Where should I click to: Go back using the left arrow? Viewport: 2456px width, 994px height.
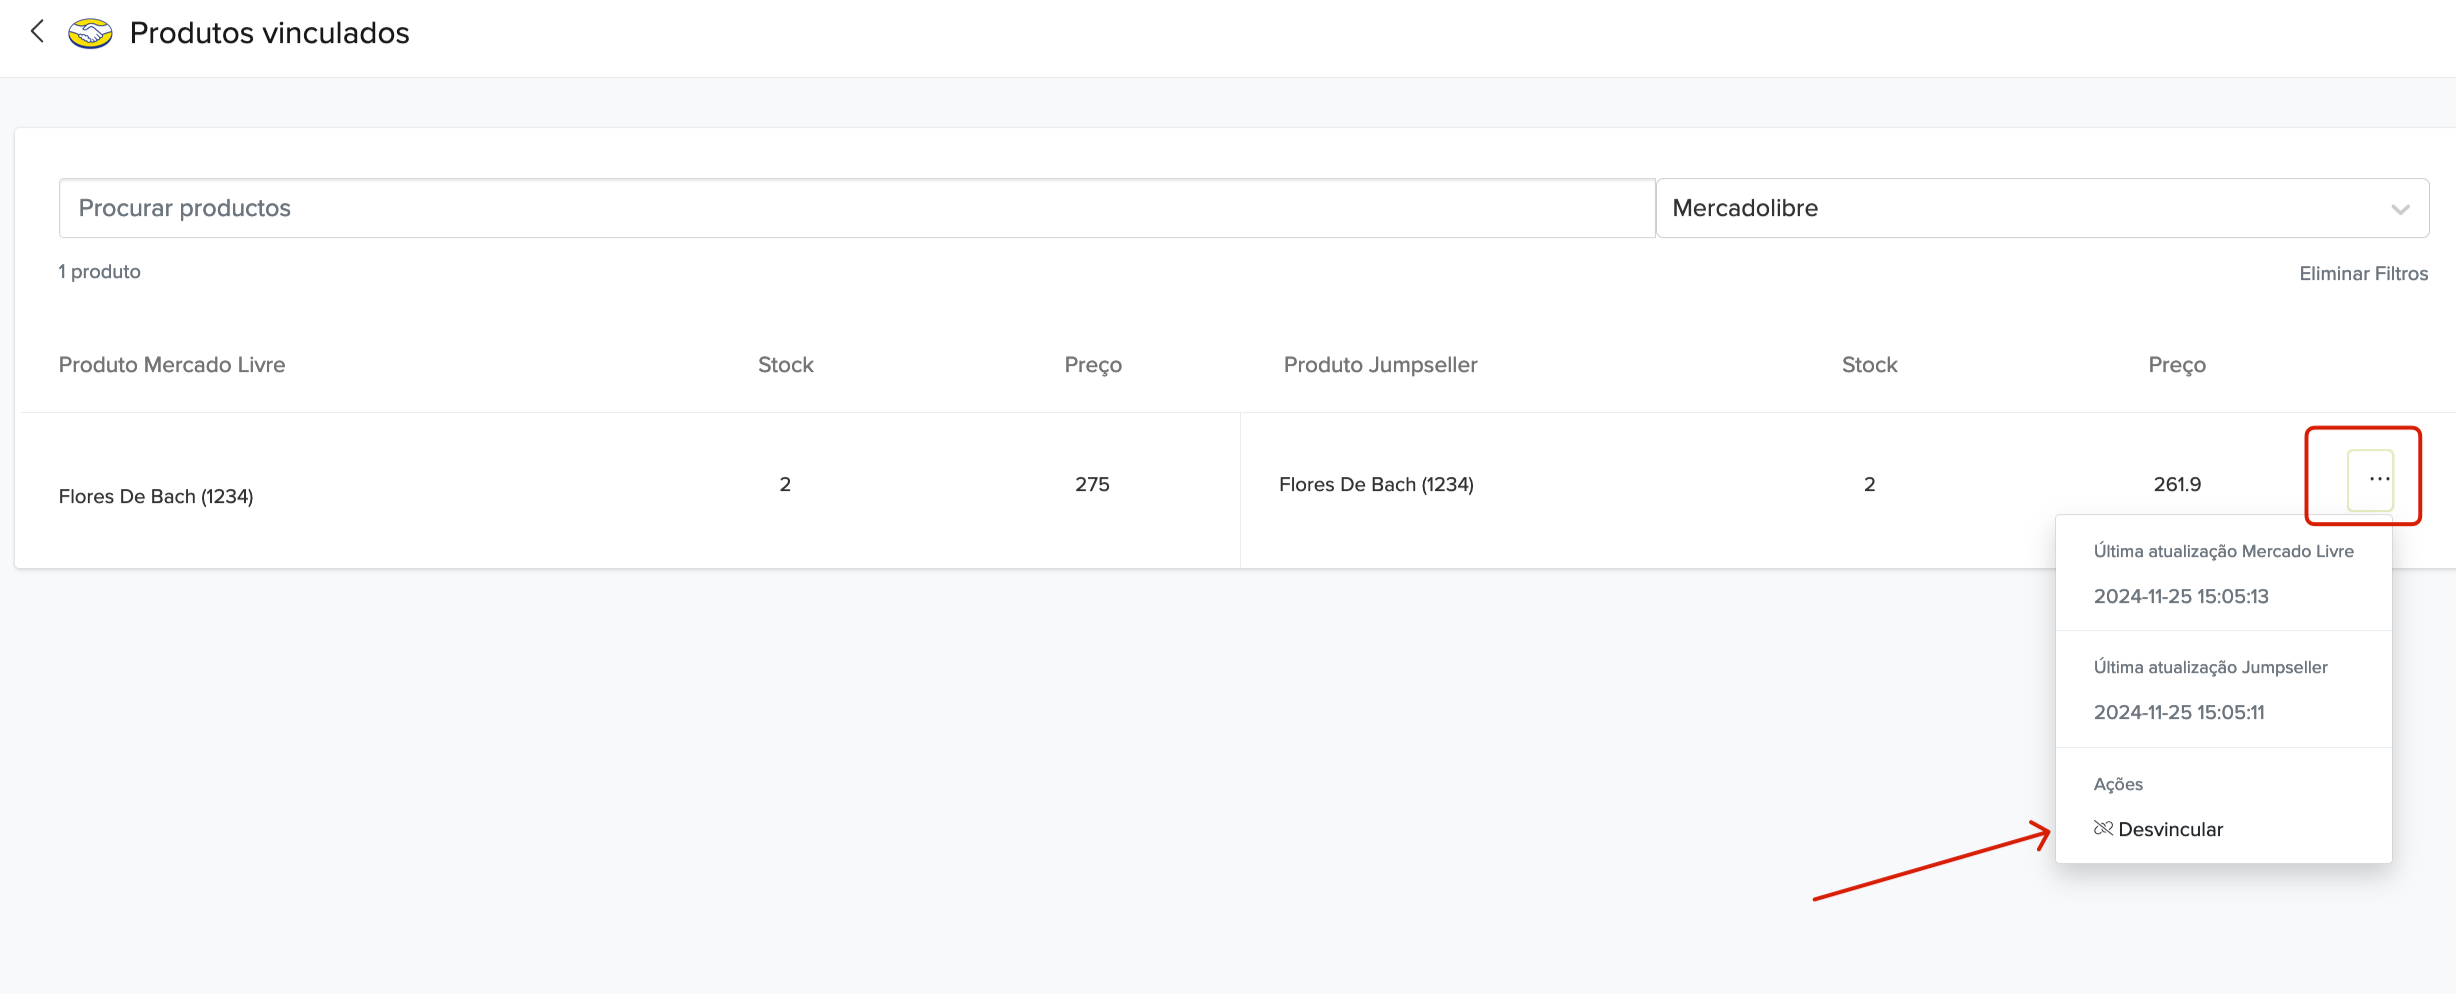click(x=37, y=32)
